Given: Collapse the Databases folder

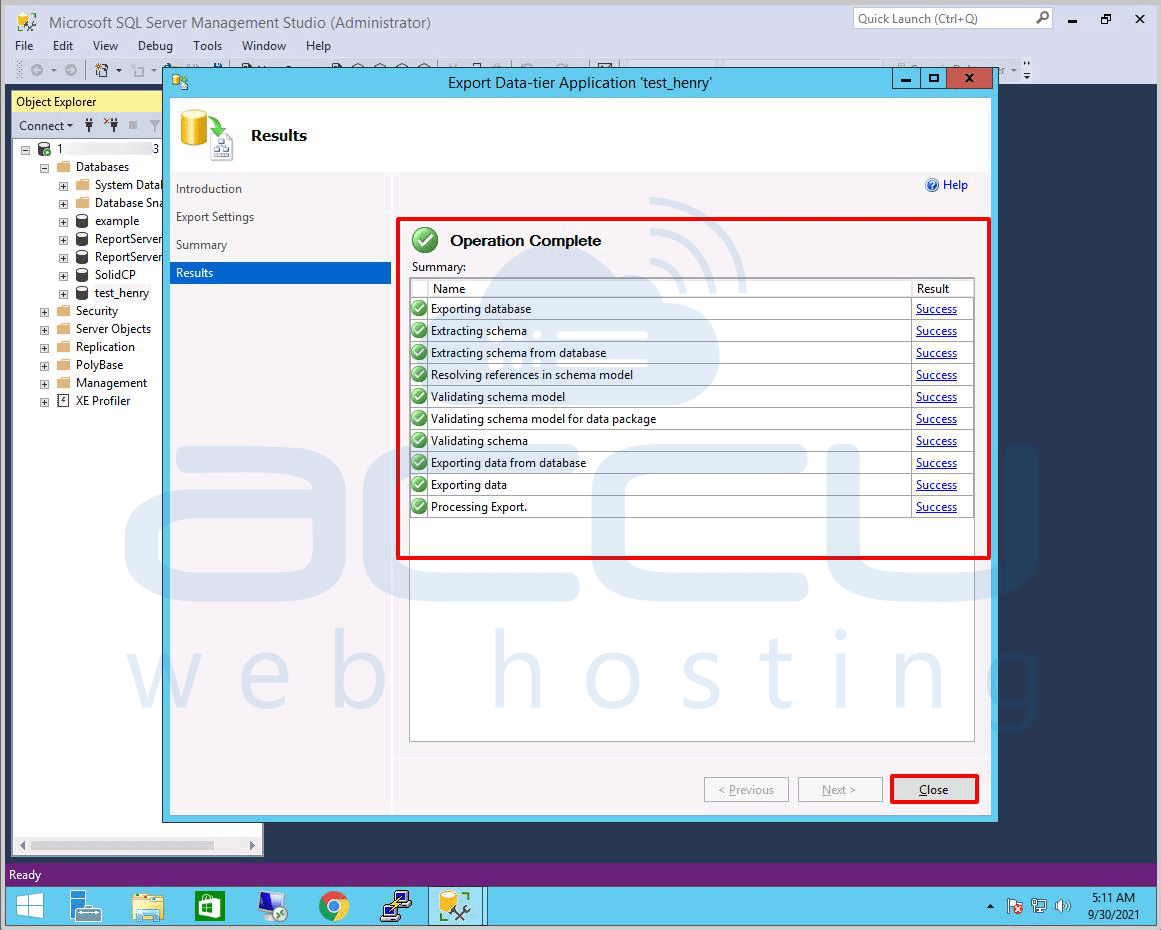Looking at the screenshot, I should [44, 167].
